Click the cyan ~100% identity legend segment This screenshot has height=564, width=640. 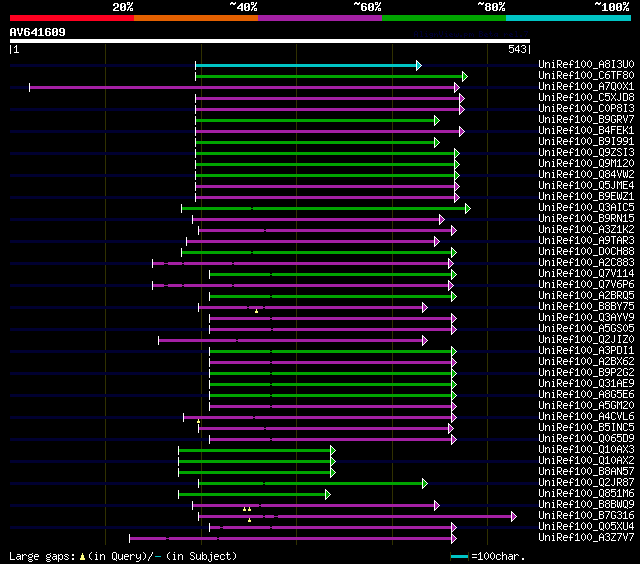click(569, 18)
